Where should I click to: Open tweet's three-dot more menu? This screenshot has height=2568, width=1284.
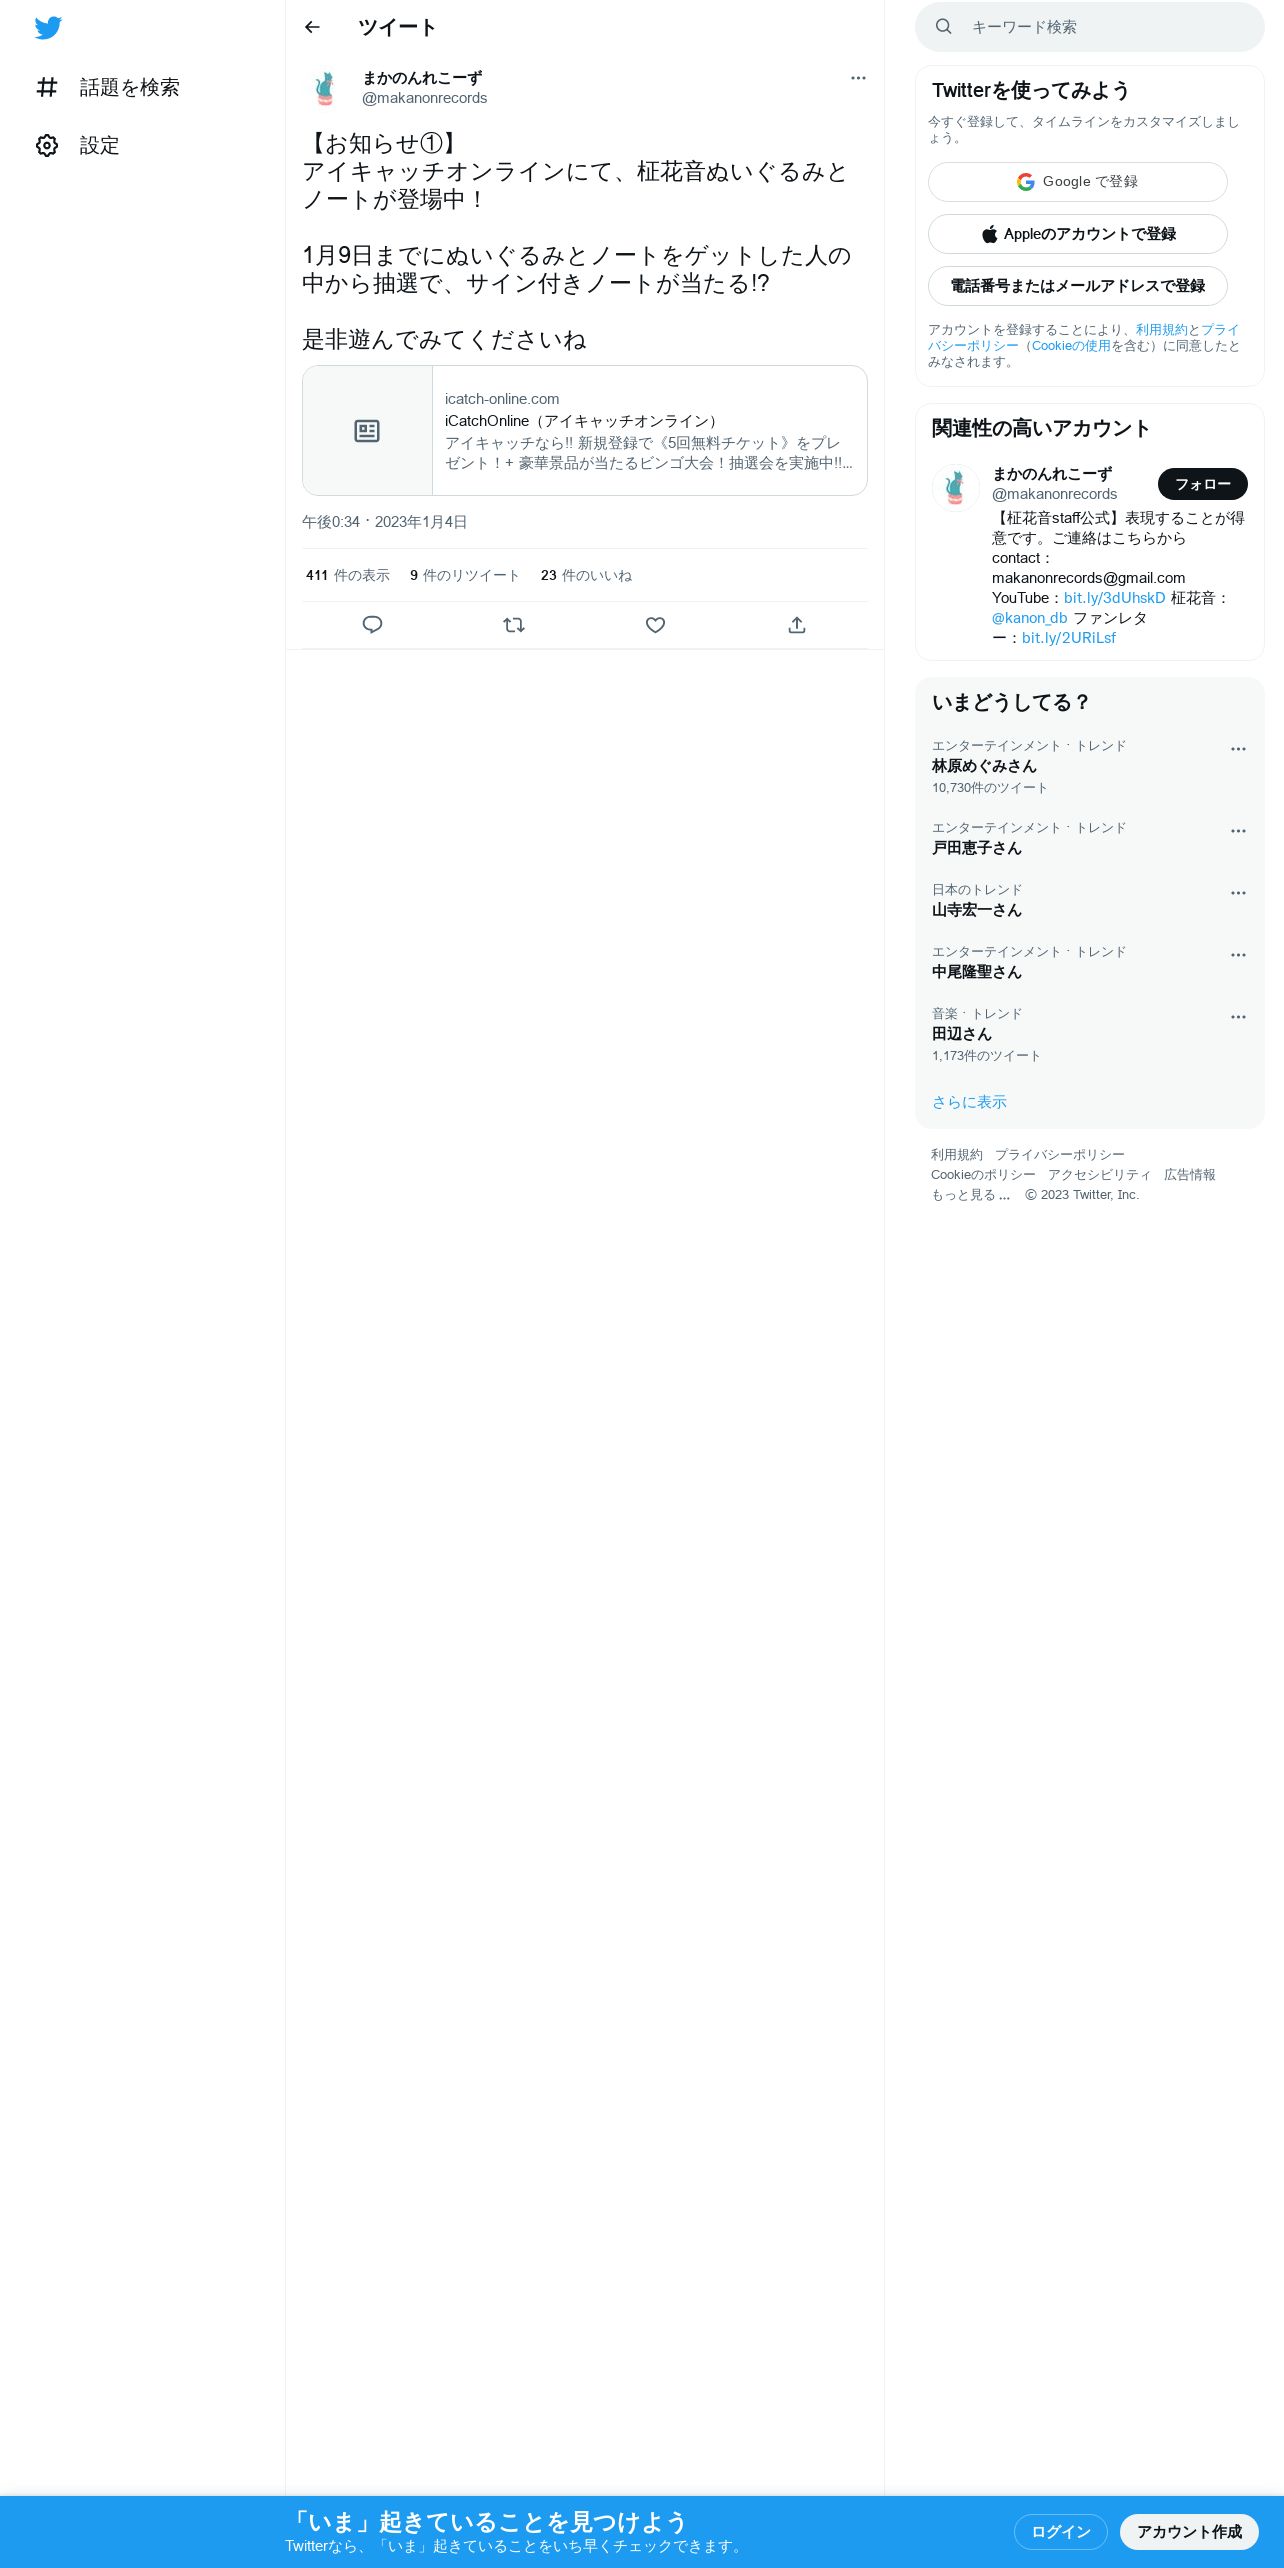(x=858, y=78)
